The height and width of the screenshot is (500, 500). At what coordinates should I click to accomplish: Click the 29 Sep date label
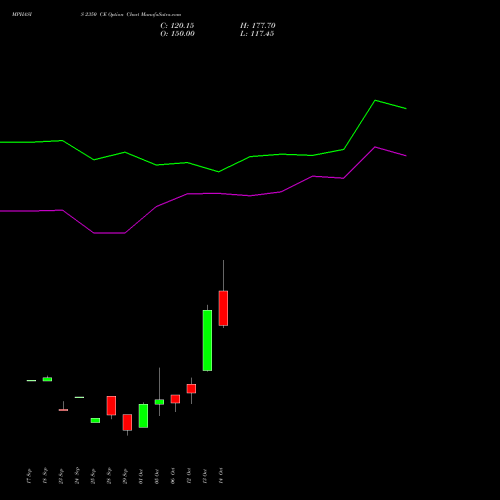[125, 476]
